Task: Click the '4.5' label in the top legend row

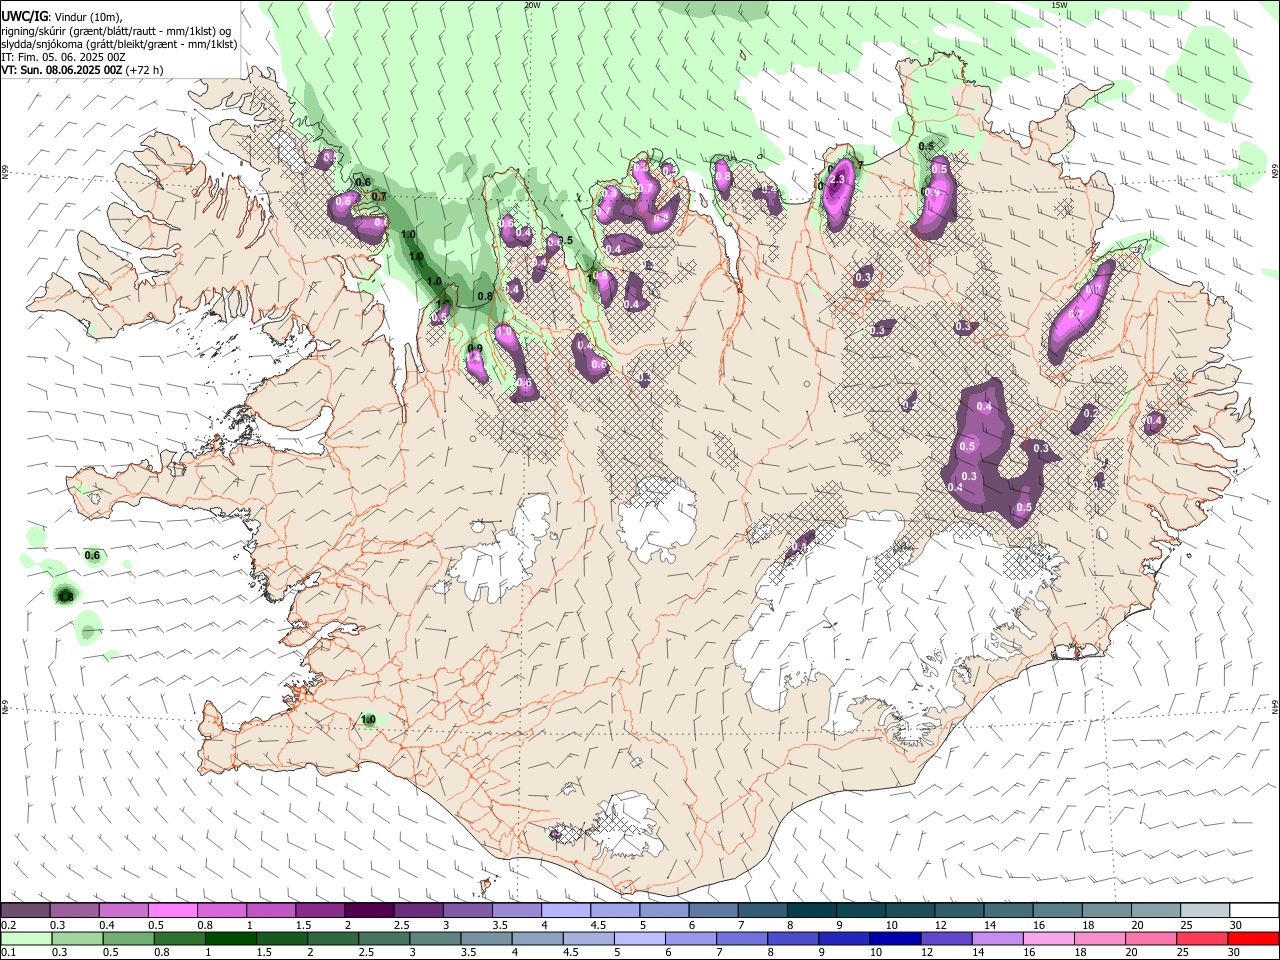Action: coord(598,925)
